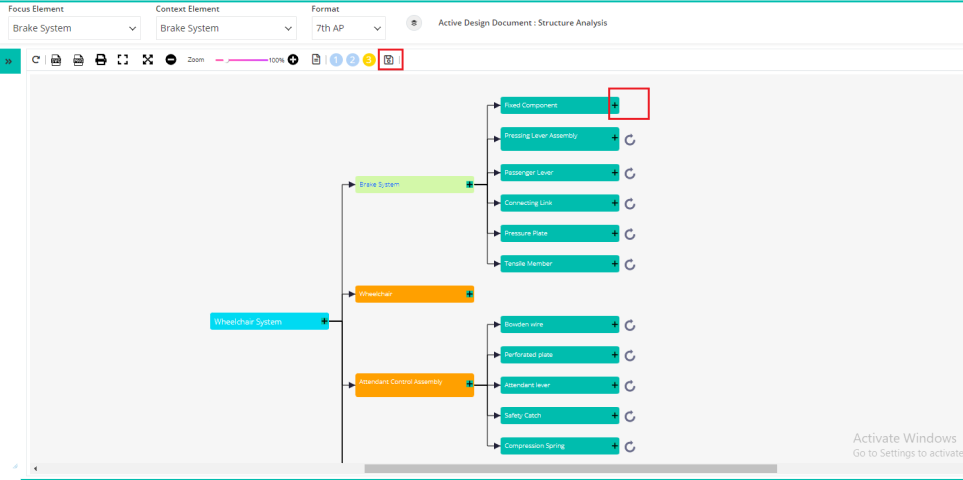Click reload icon next to Connecting Link
This screenshot has width=963, height=480.
(x=630, y=204)
